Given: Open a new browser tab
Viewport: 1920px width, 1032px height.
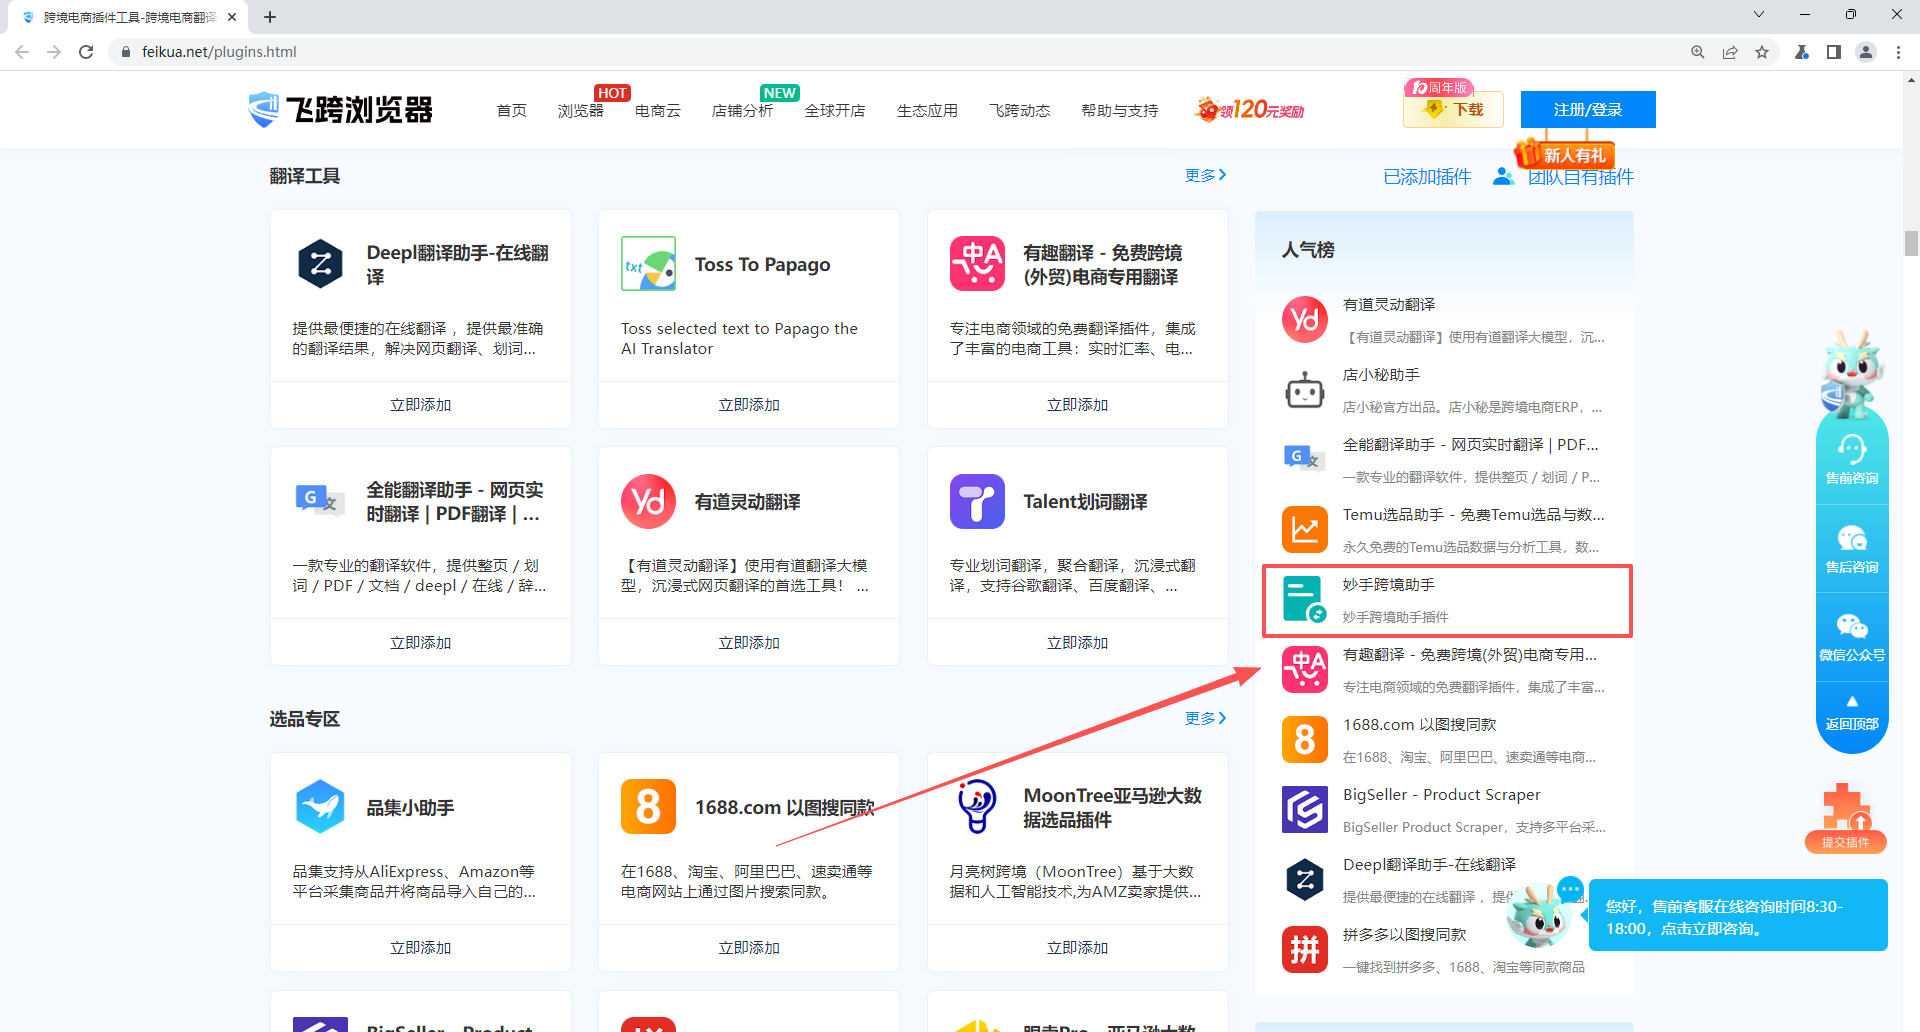Looking at the screenshot, I should (270, 17).
